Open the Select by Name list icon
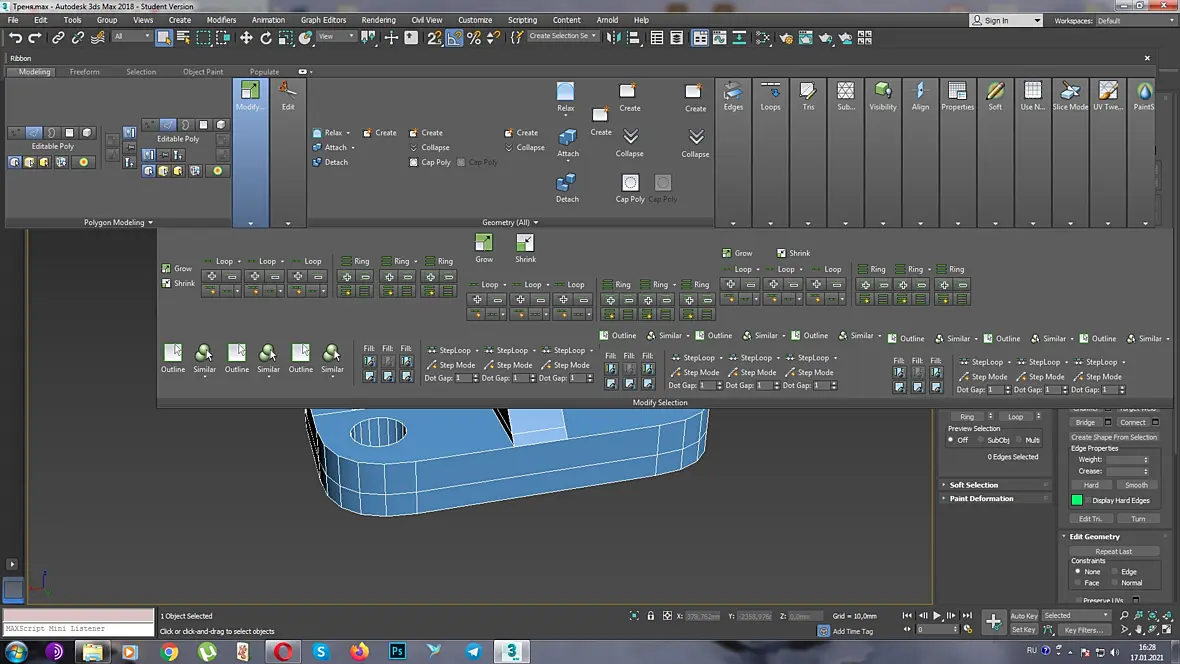 pyautogui.click(x=183, y=38)
